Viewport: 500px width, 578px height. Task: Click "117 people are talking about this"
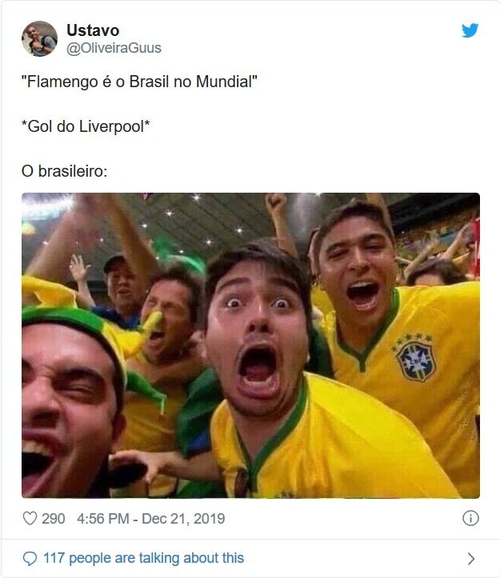(x=144, y=558)
